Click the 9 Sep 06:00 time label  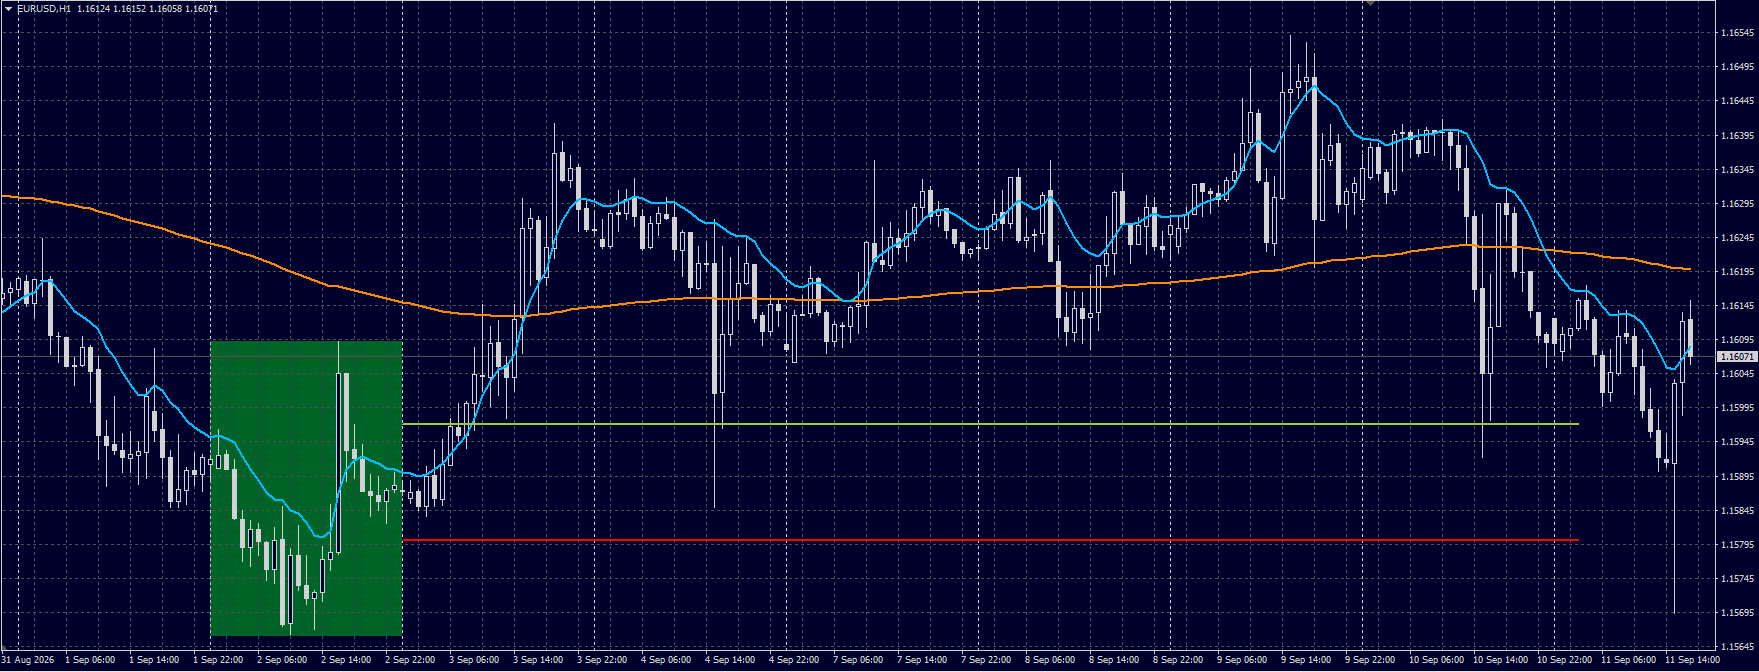[x=1242, y=660]
